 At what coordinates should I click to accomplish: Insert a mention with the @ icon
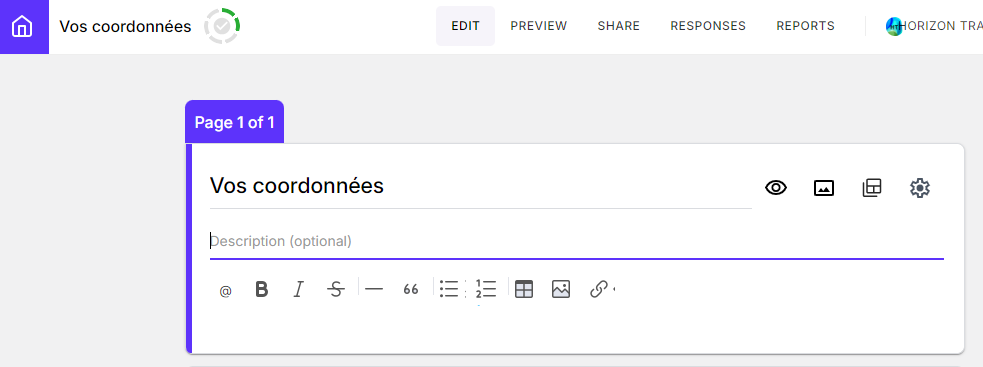pos(225,290)
